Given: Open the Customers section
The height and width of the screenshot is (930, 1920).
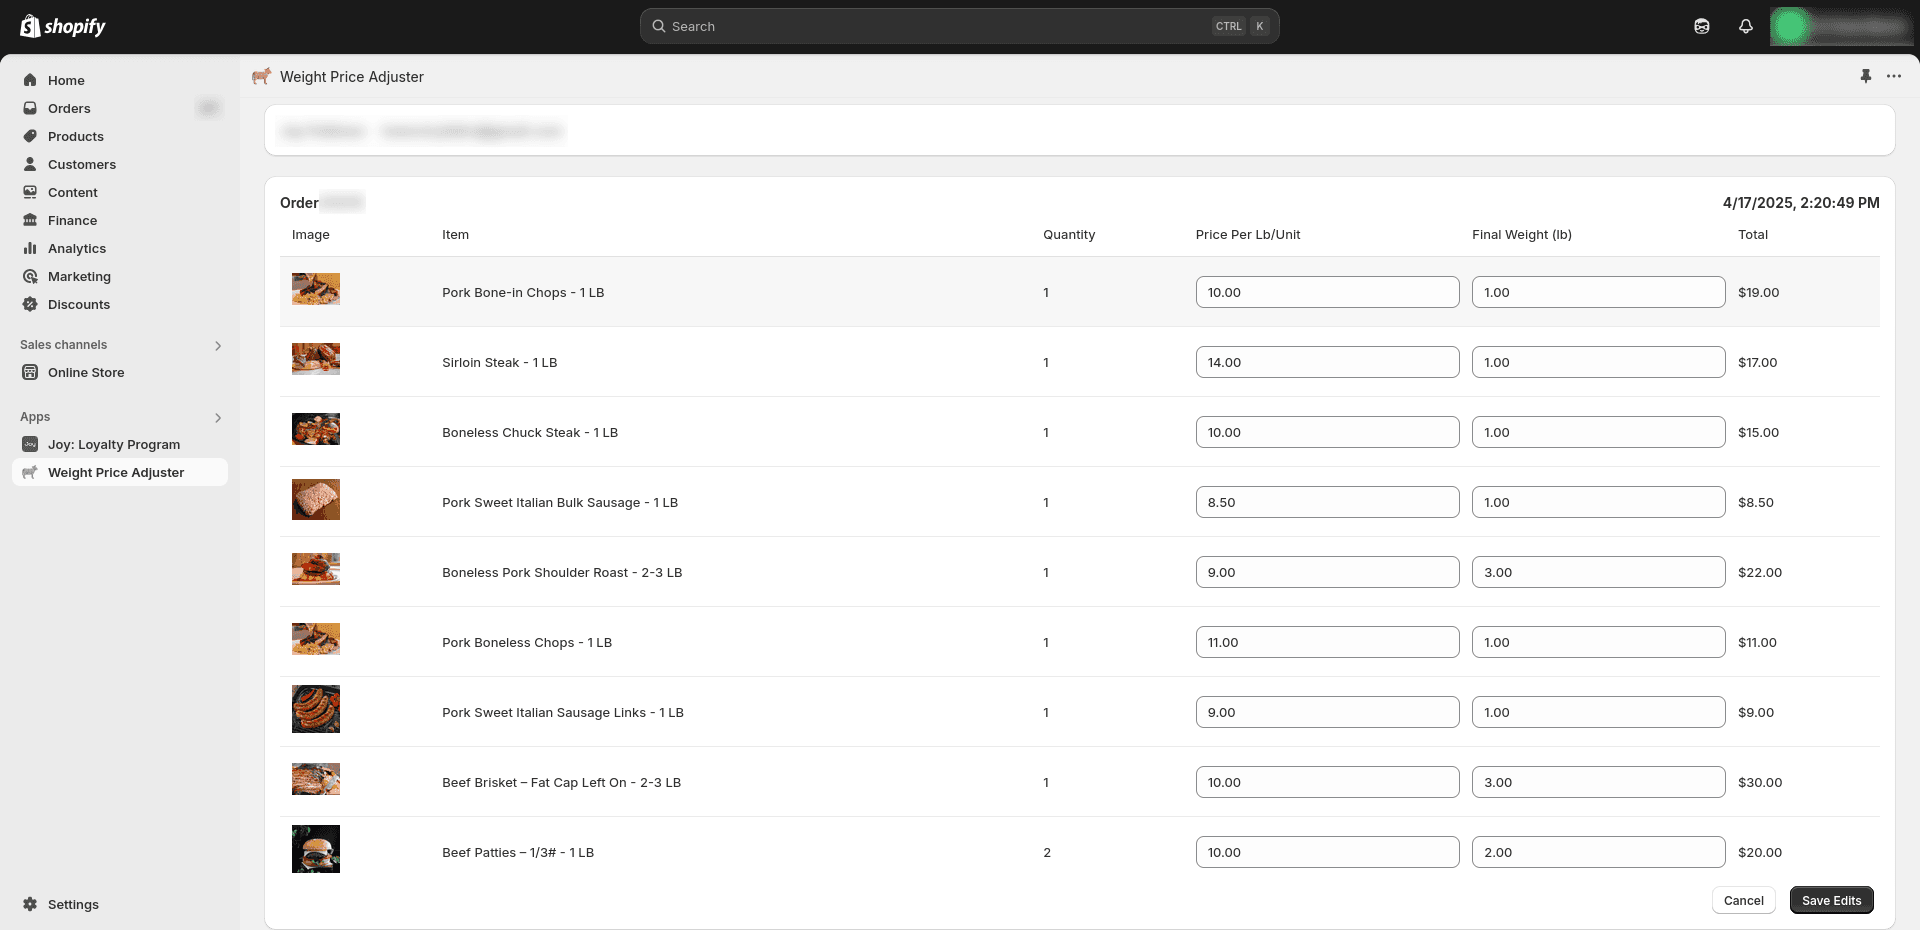Looking at the screenshot, I should [x=82, y=164].
